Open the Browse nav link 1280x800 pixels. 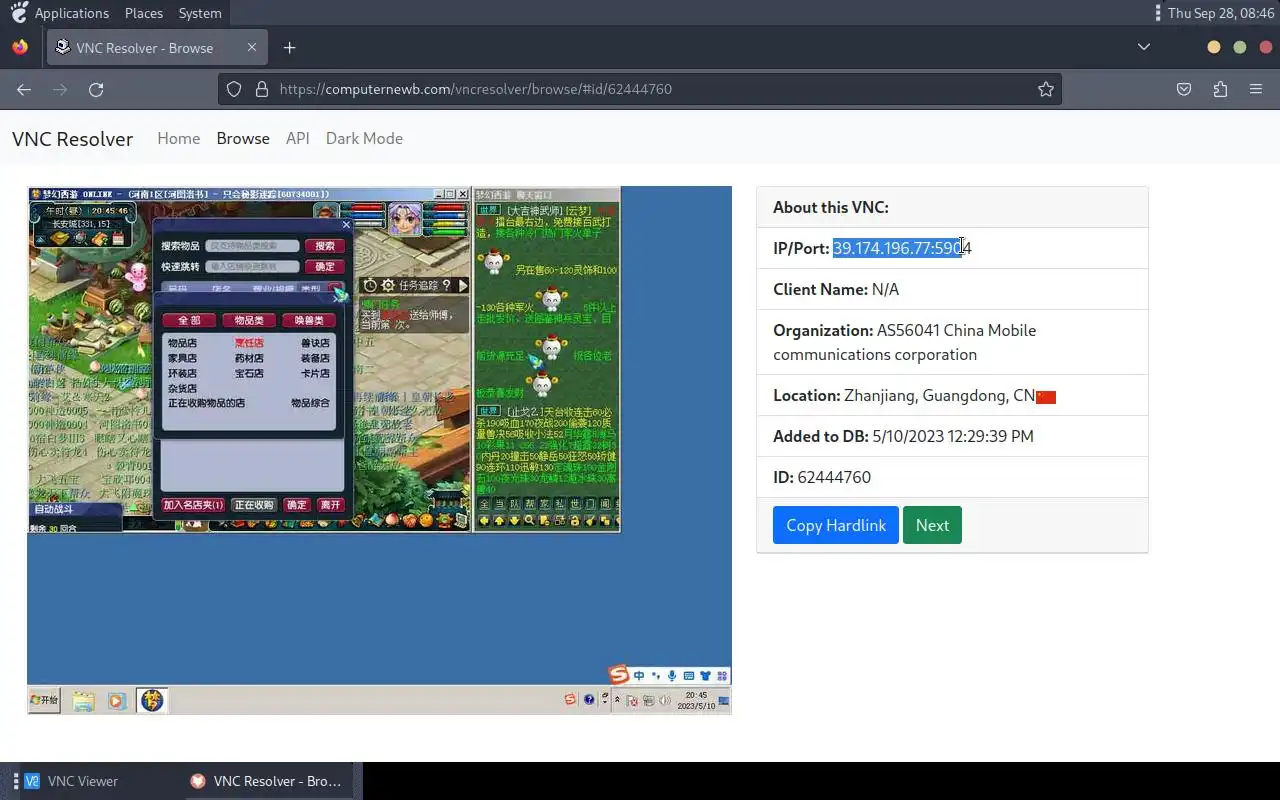click(243, 138)
